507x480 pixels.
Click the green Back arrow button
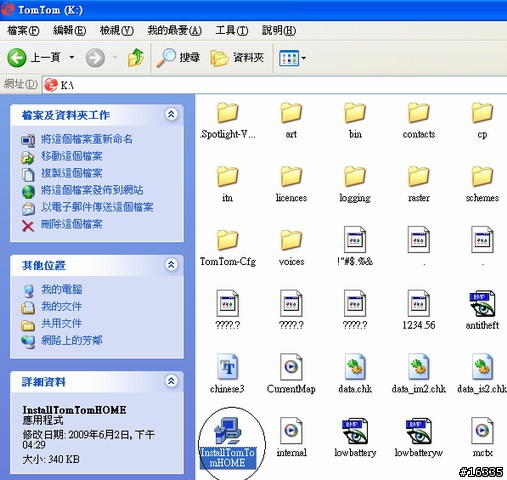[17, 58]
